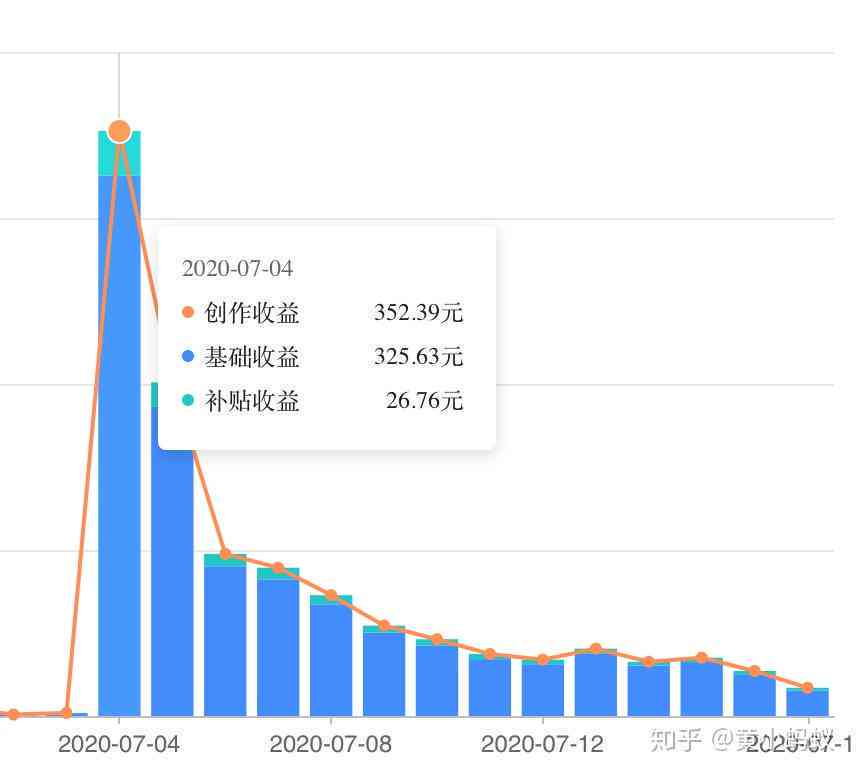The image size is (856, 774).
Task: Click the teal subsidy segment atop the 2020-07-04 bar
Action: click(120, 153)
